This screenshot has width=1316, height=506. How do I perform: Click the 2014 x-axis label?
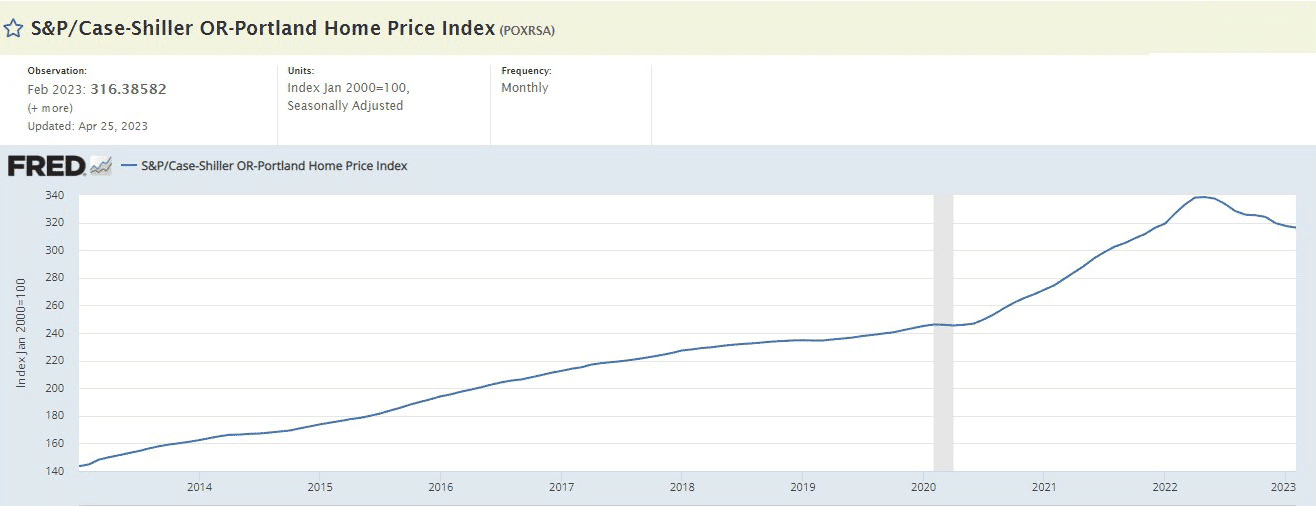[x=199, y=487]
